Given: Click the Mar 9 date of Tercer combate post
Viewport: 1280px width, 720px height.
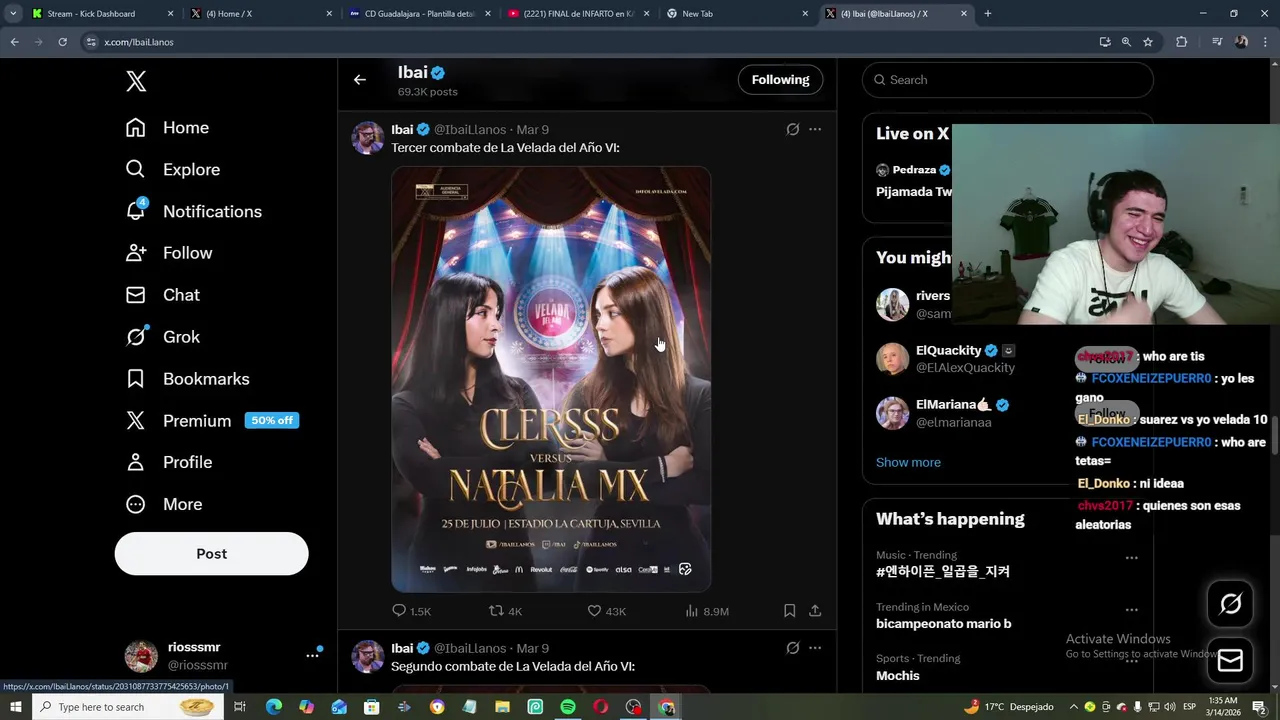Looking at the screenshot, I should click(x=532, y=130).
